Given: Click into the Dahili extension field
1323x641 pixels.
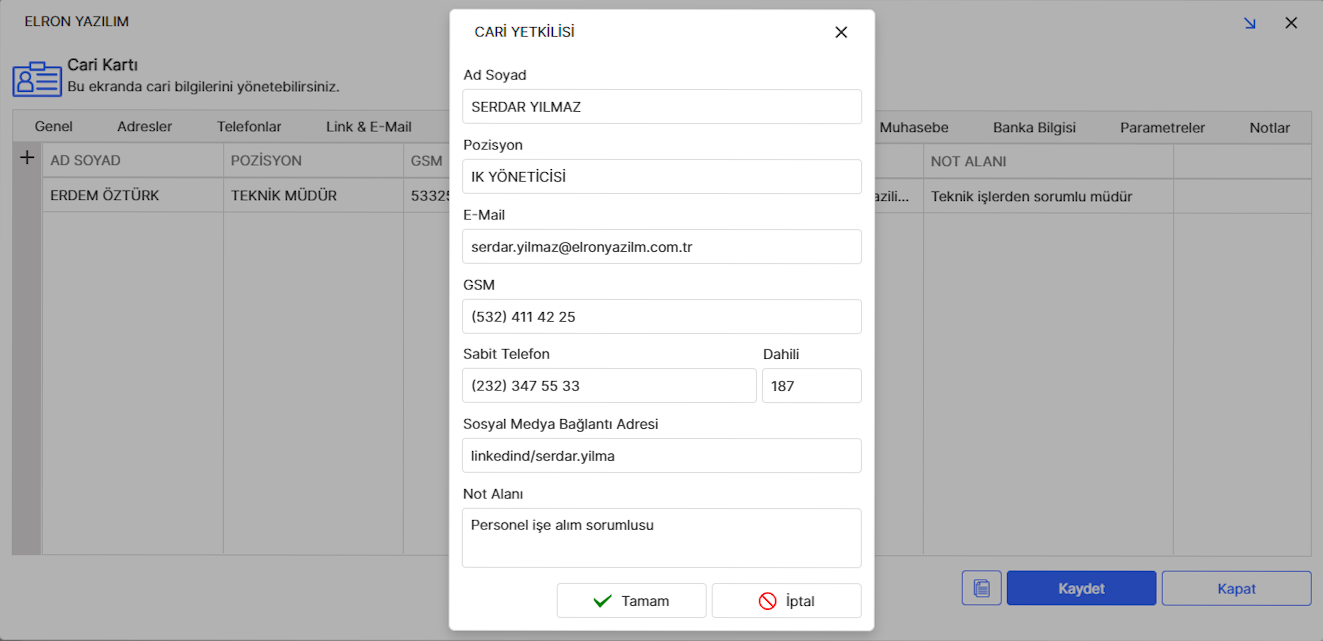Looking at the screenshot, I should 811,386.
